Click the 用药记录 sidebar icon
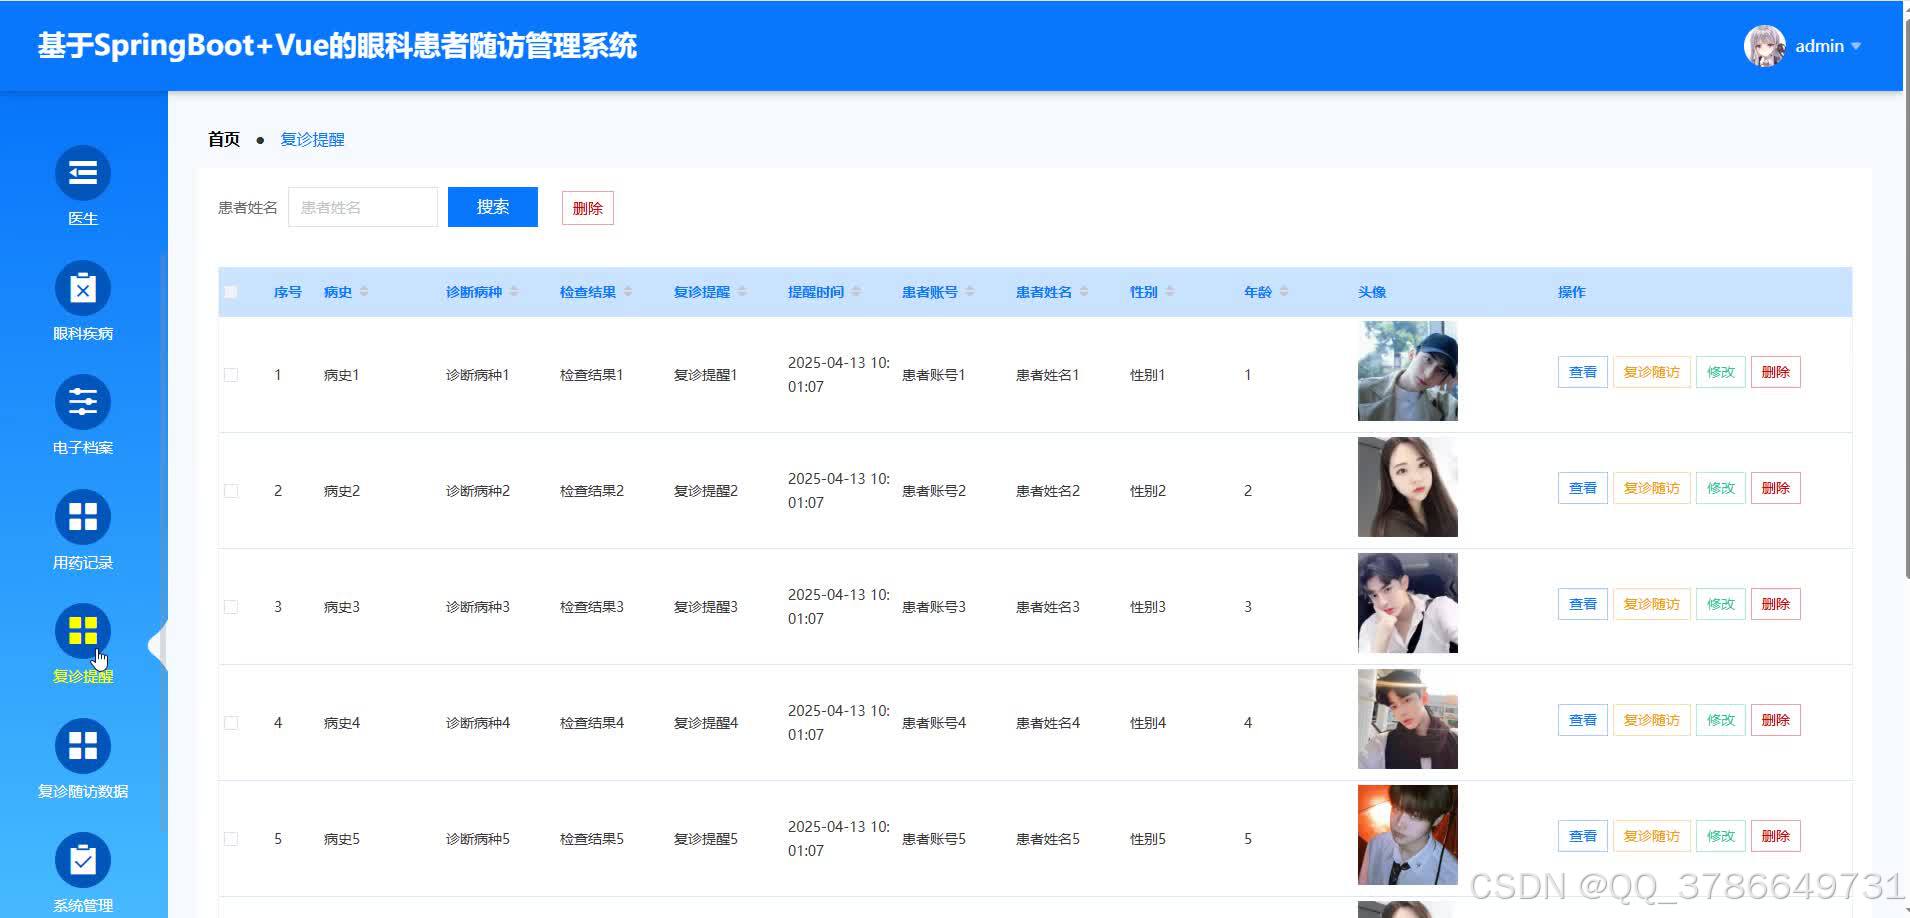Screen dimensions: 1910x918 82,517
